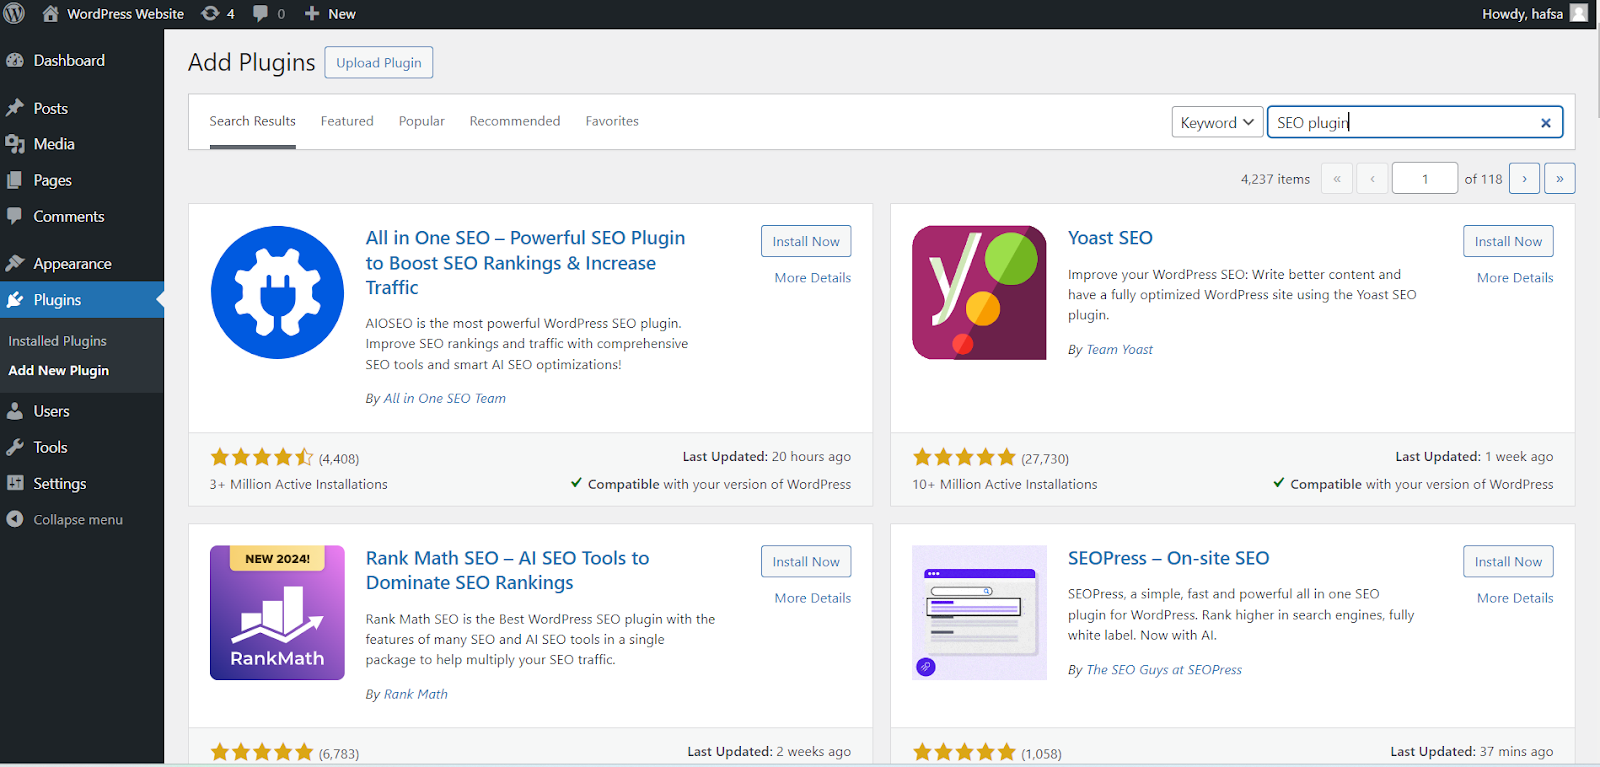The width and height of the screenshot is (1600, 767).
Task: Click the Dashboard gauge icon
Action: pyautogui.click(x=15, y=60)
